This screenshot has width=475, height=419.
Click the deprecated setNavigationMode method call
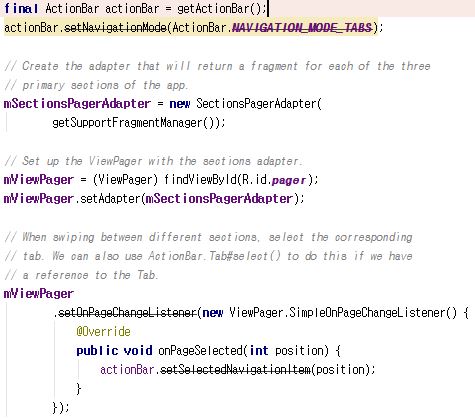point(115,27)
